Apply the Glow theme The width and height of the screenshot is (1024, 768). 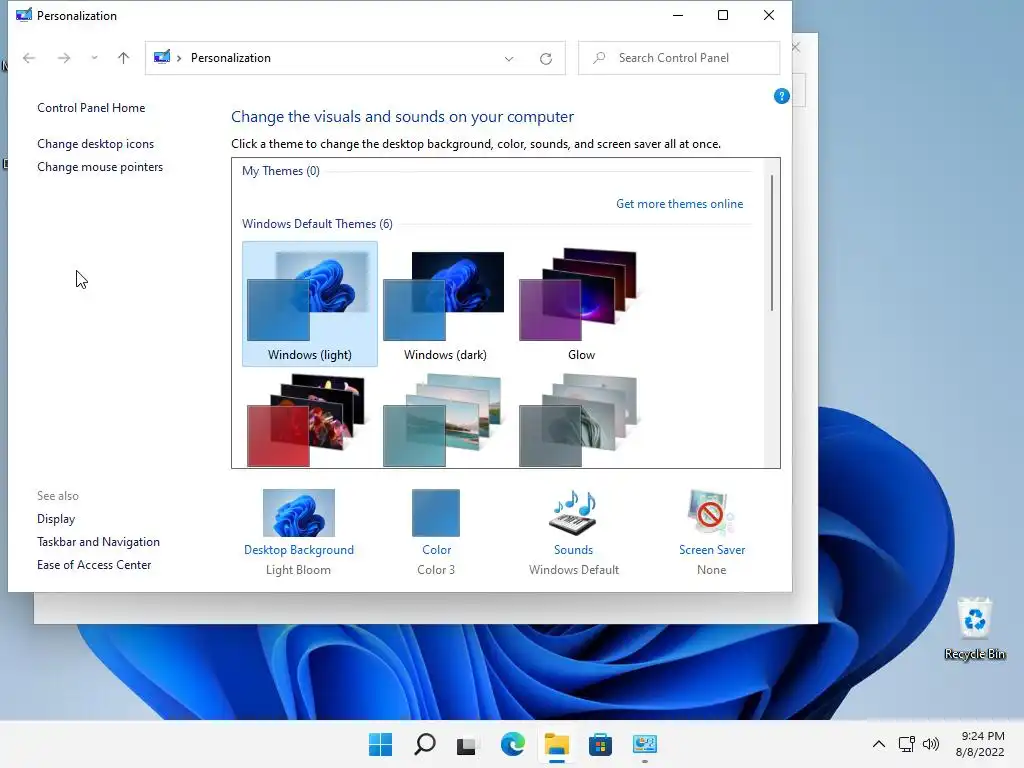click(x=581, y=304)
